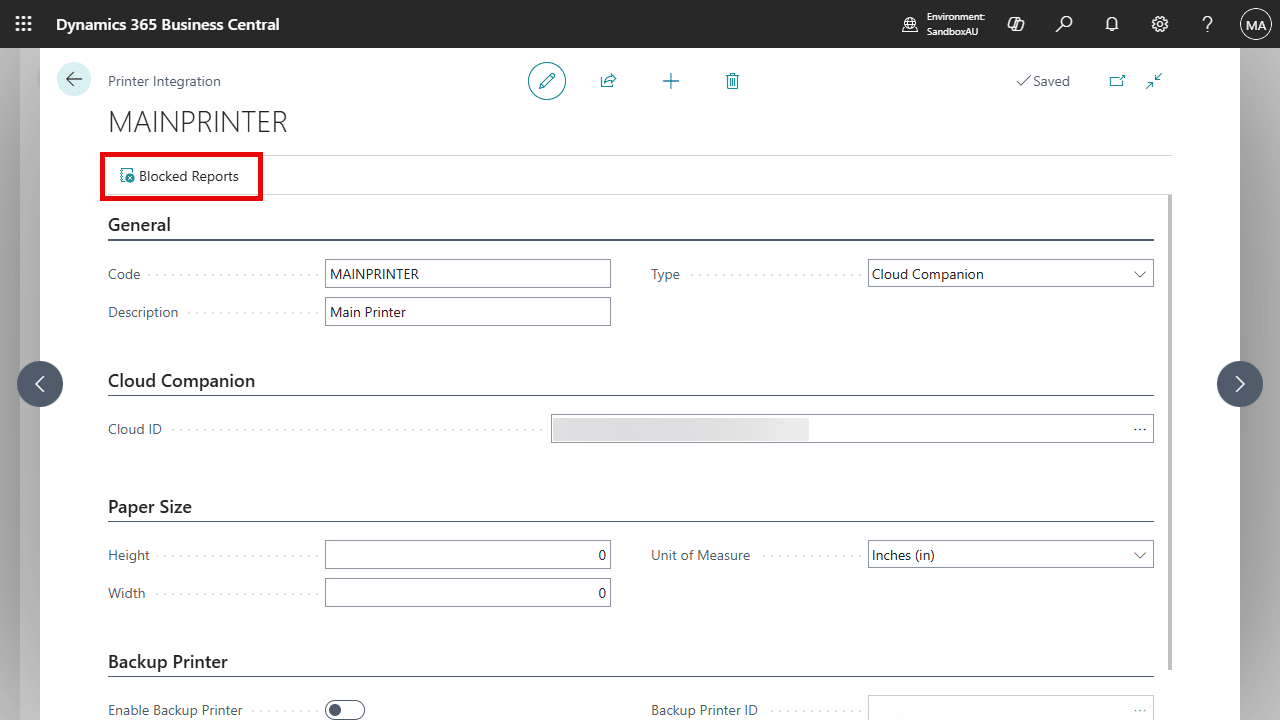Open the page in a new window
Image resolution: width=1280 pixels, height=720 pixels.
coord(1117,81)
